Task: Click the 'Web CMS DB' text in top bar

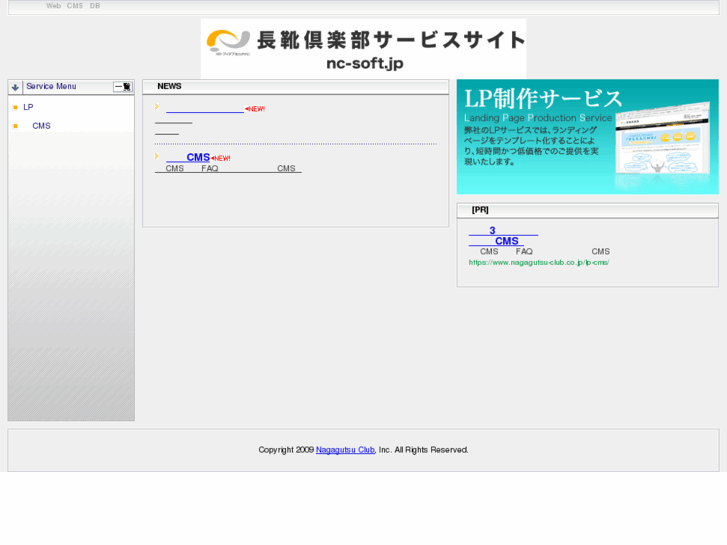Action: point(73,6)
